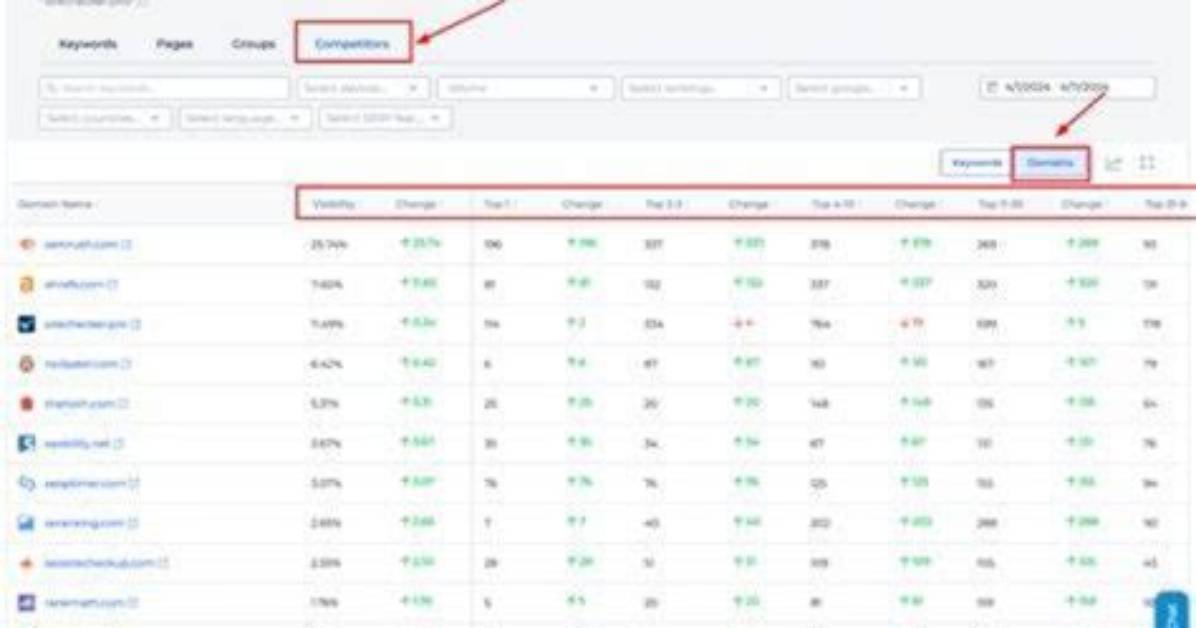This screenshot has height=628, width=1196.
Task: Open the Keywords tab
Action: pos(88,44)
